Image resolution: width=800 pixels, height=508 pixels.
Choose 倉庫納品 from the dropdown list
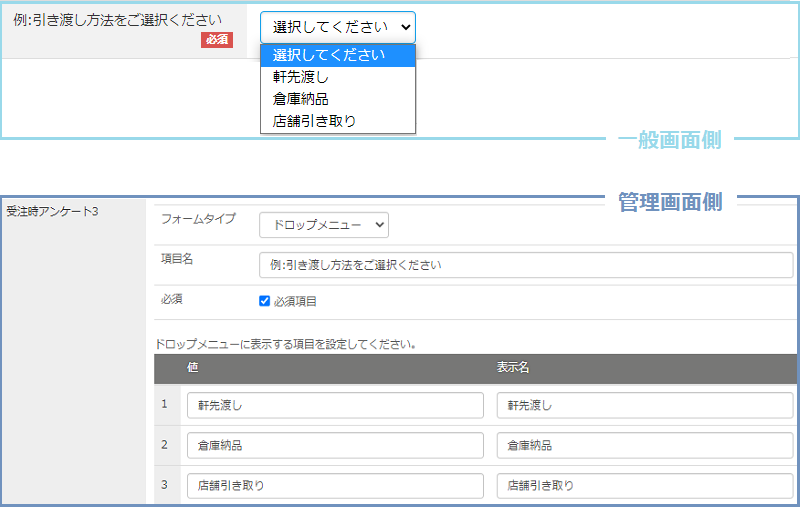(x=338, y=99)
